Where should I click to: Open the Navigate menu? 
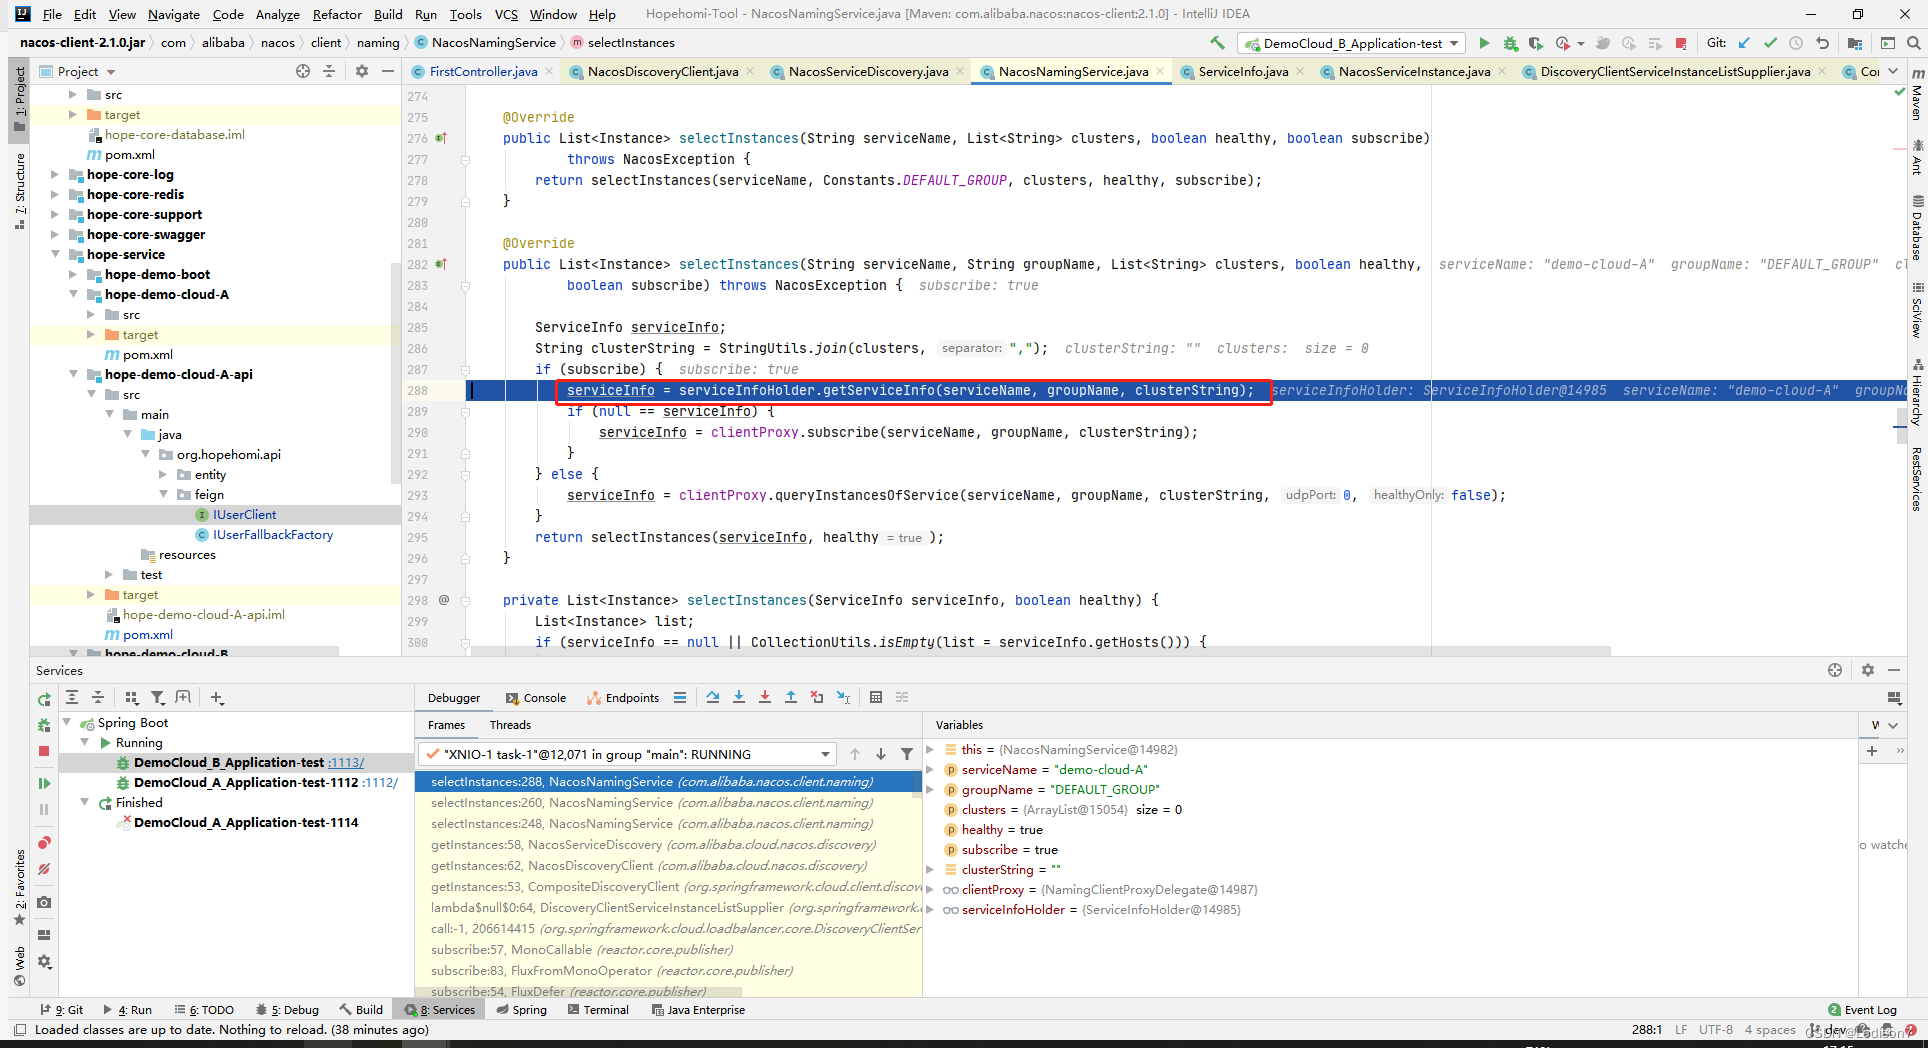coord(174,14)
